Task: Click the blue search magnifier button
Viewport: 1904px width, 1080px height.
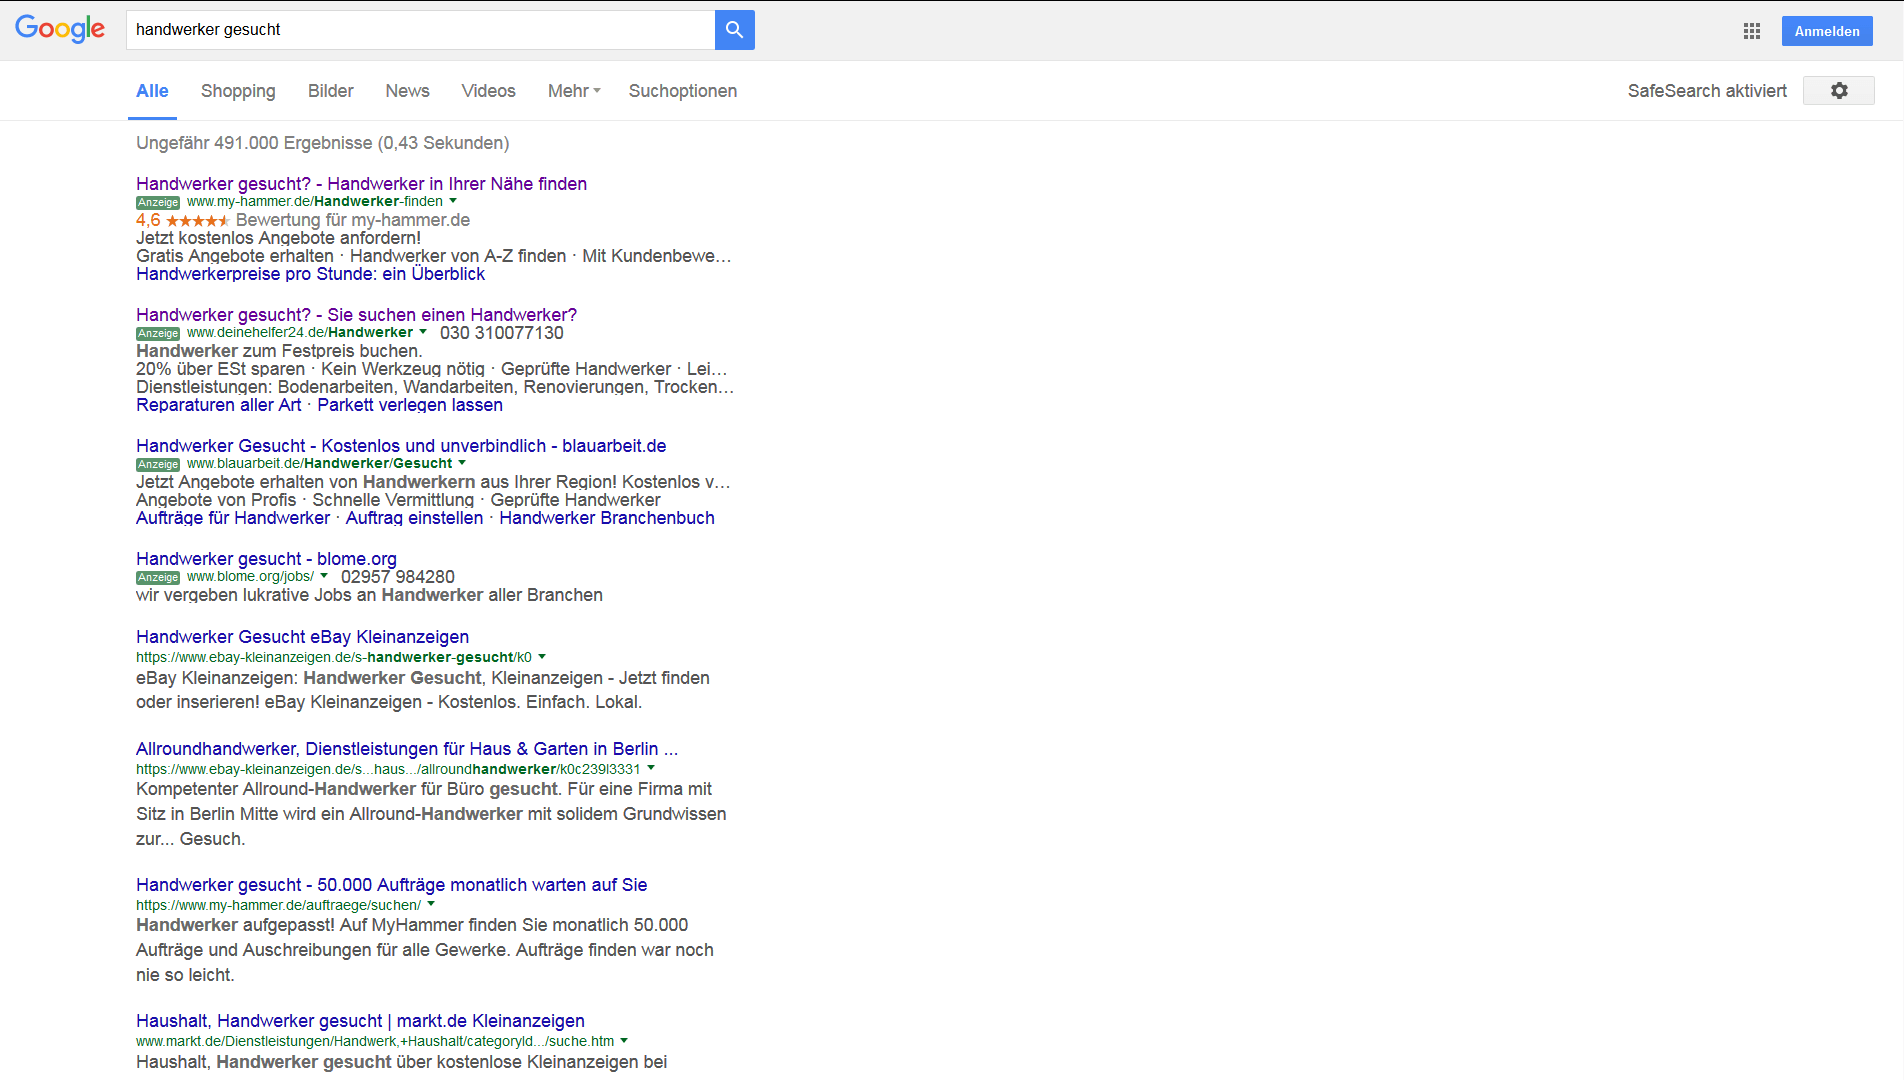Action: click(734, 30)
